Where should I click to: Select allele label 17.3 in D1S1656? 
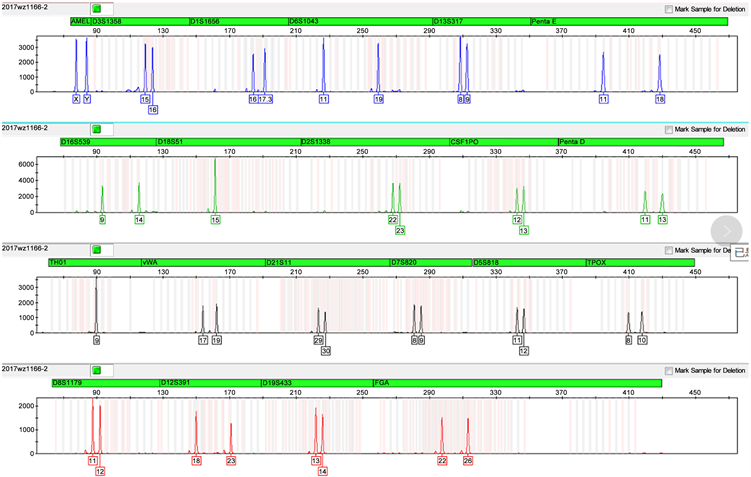(266, 100)
